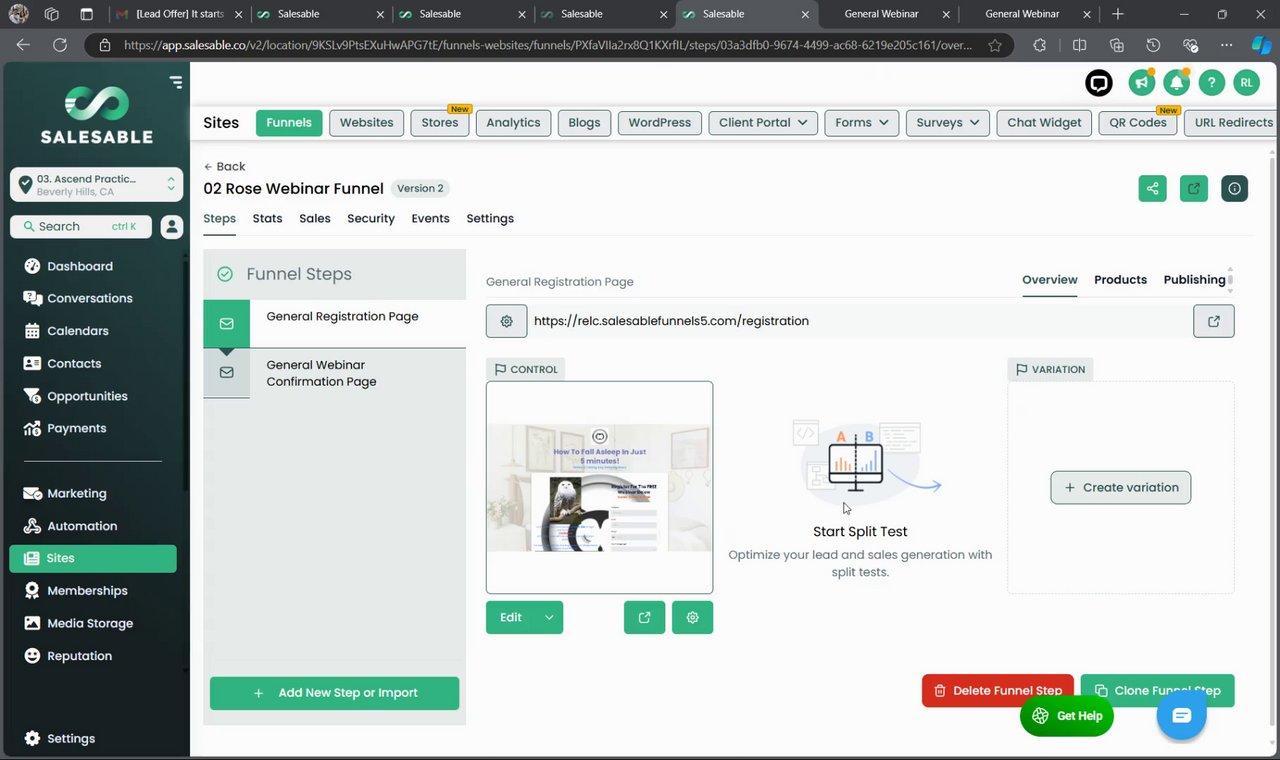The height and width of the screenshot is (760, 1280).
Task: Click the user profile icon beside Search
Action: point(172,227)
